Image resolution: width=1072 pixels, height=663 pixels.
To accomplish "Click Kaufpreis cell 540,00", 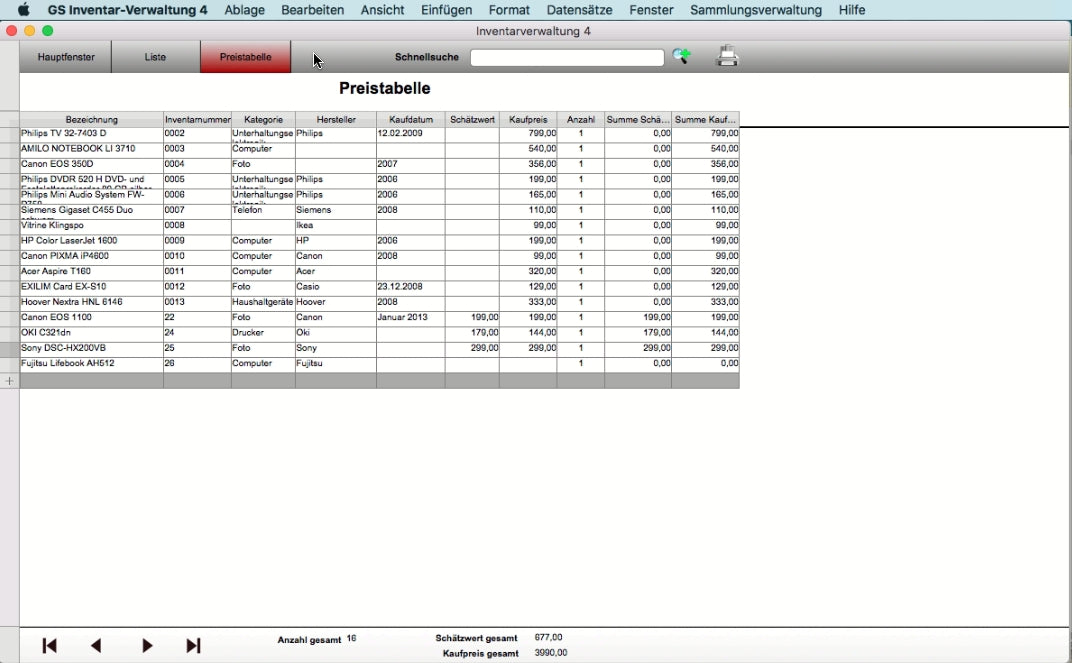I will tap(528, 149).
